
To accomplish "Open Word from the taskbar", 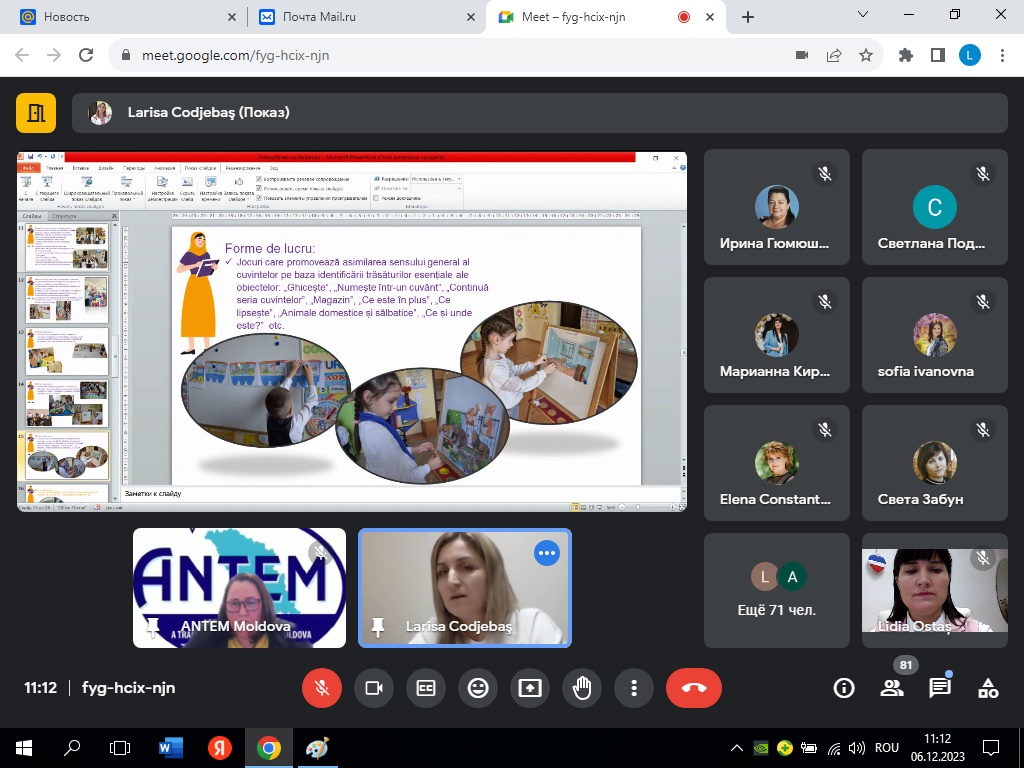I will (x=170, y=748).
